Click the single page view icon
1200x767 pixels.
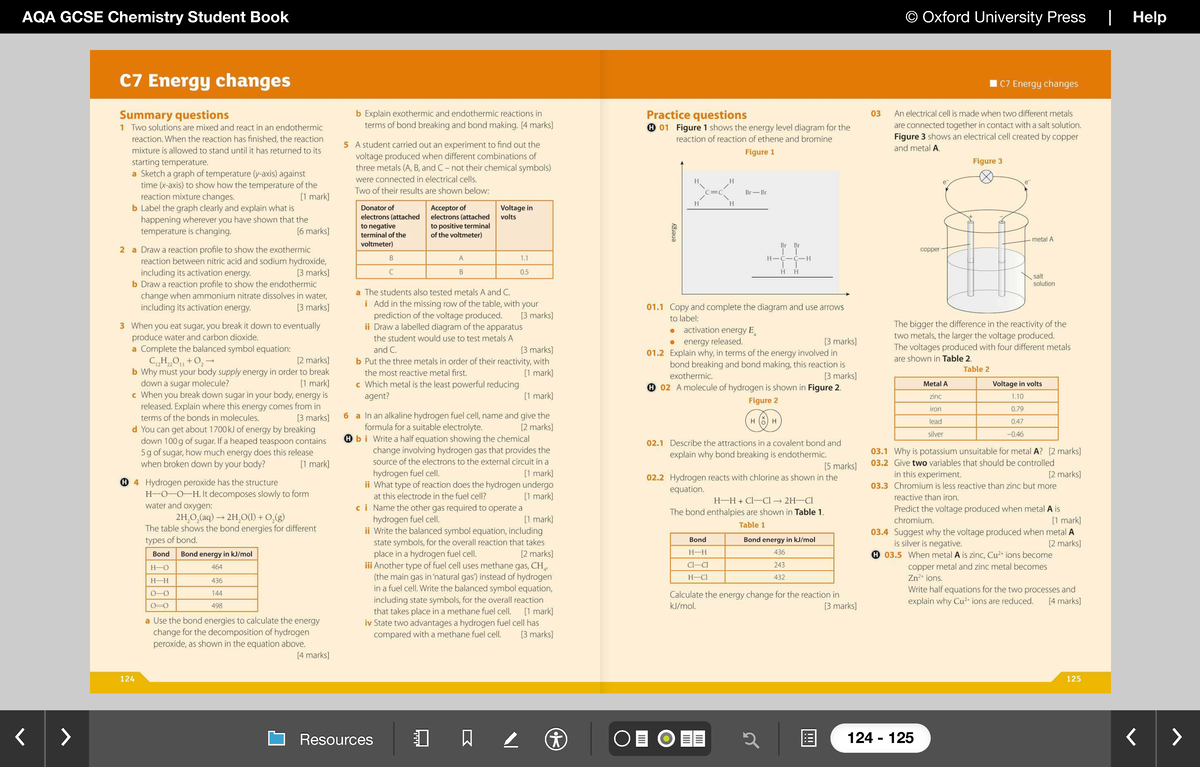click(641, 739)
